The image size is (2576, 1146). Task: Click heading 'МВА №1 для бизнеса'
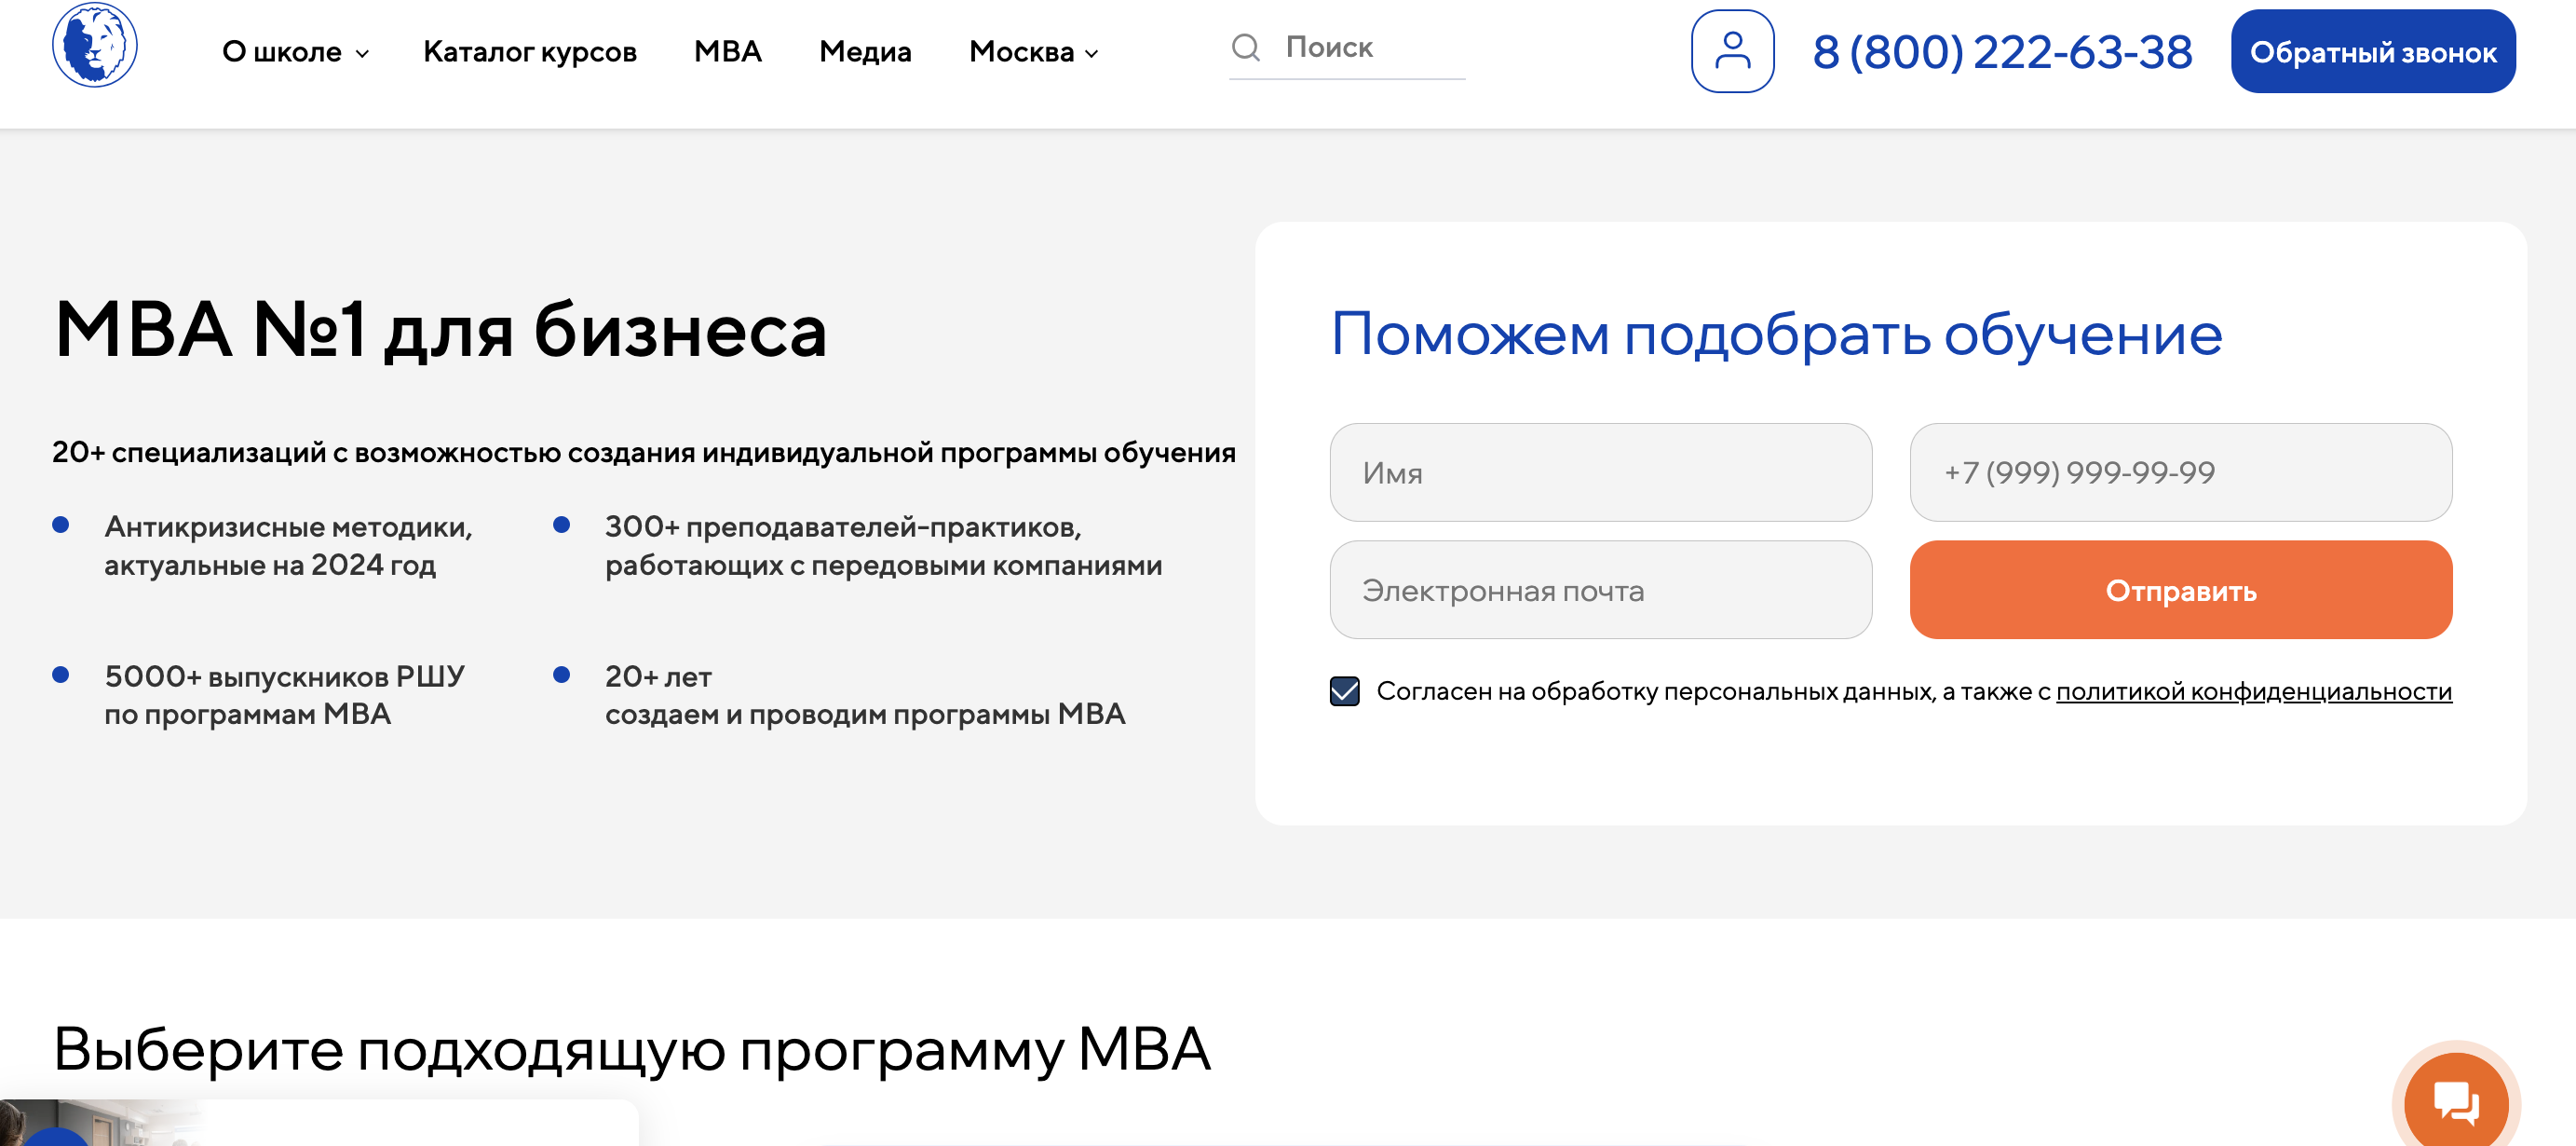(x=440, y=331)
